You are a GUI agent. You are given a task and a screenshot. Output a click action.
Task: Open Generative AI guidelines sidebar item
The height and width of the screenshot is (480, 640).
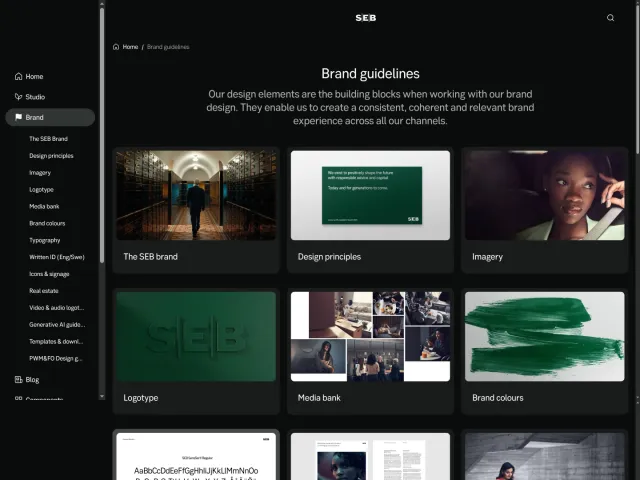click(x=57, y=325)
